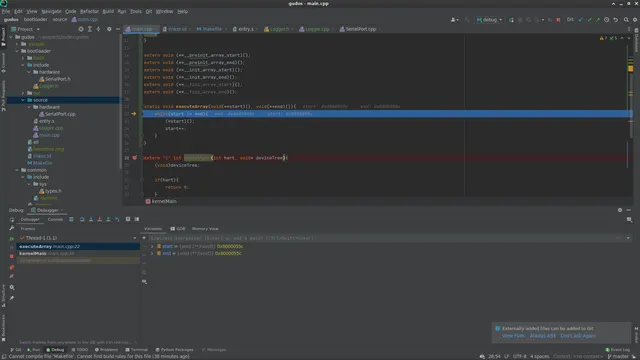Open the File menu

click(x=6, y=11)
